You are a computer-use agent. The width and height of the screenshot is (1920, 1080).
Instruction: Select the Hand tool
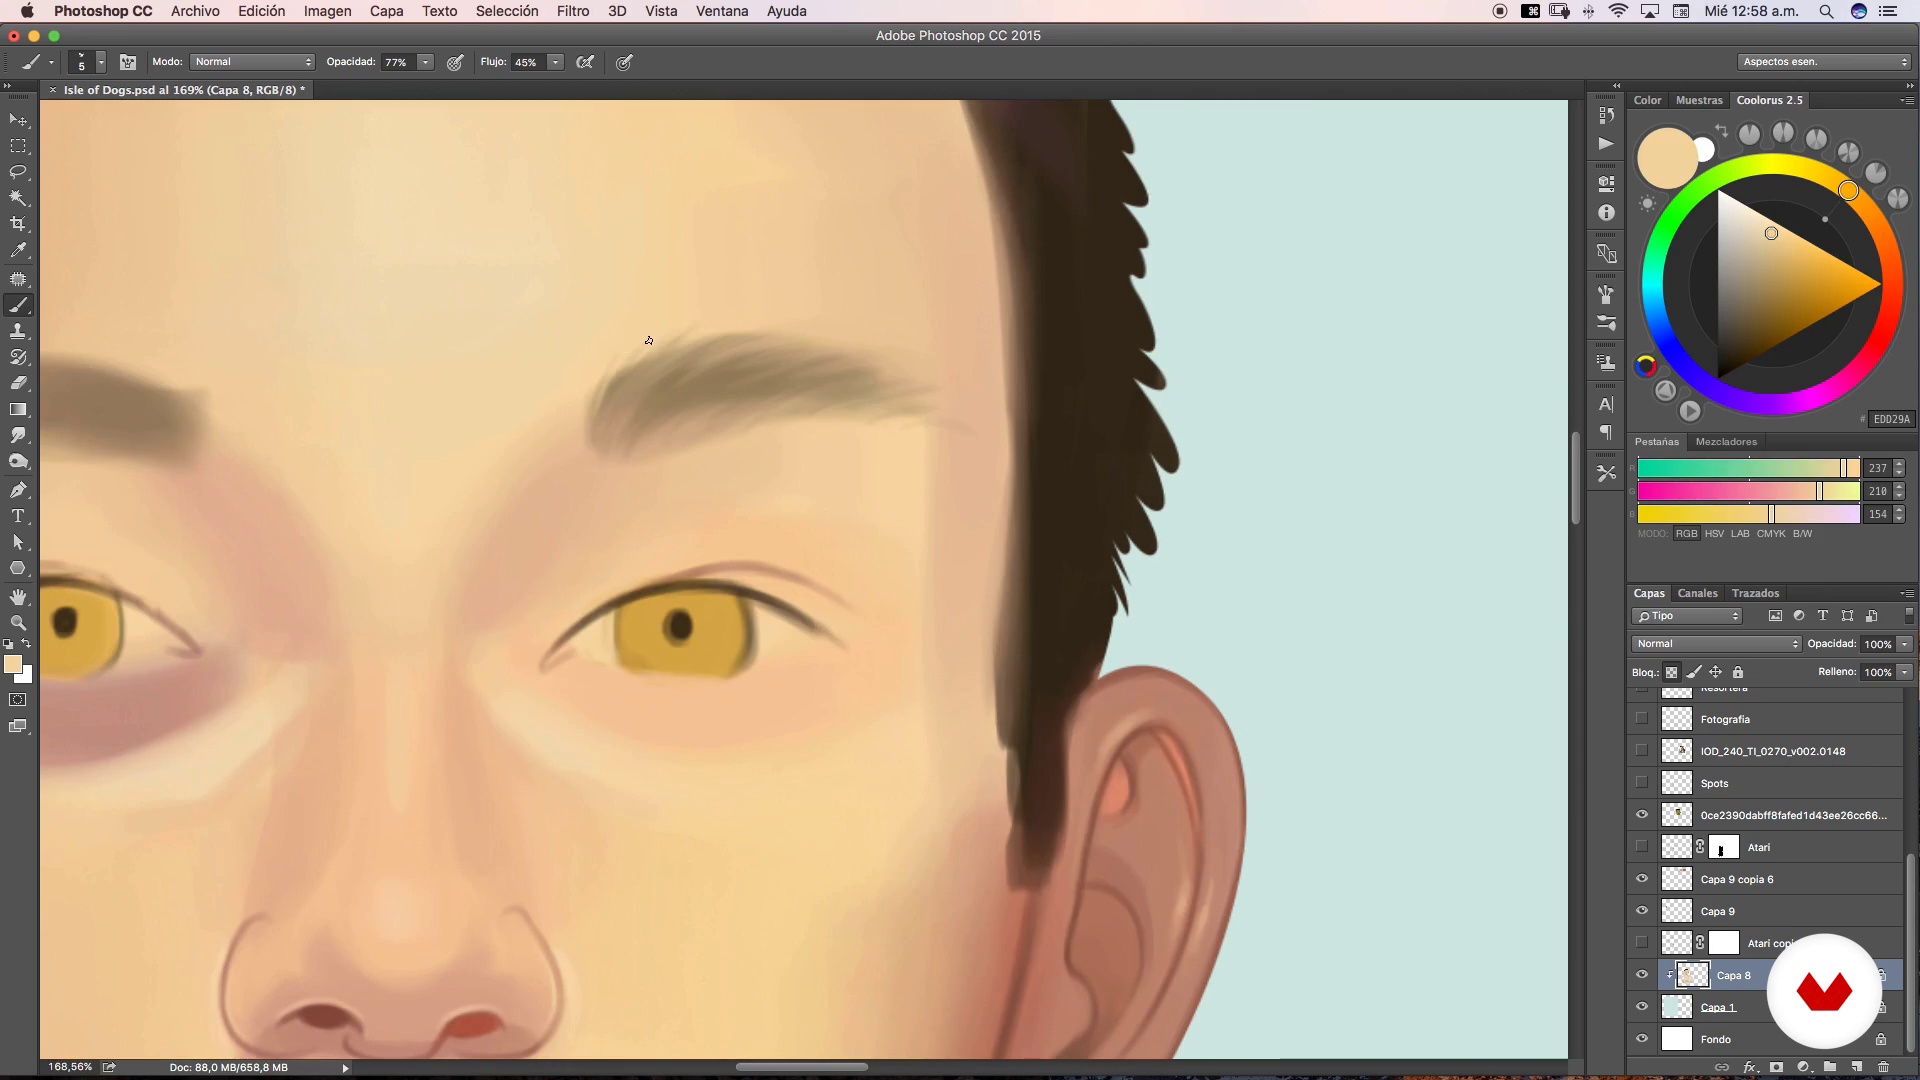18,597
